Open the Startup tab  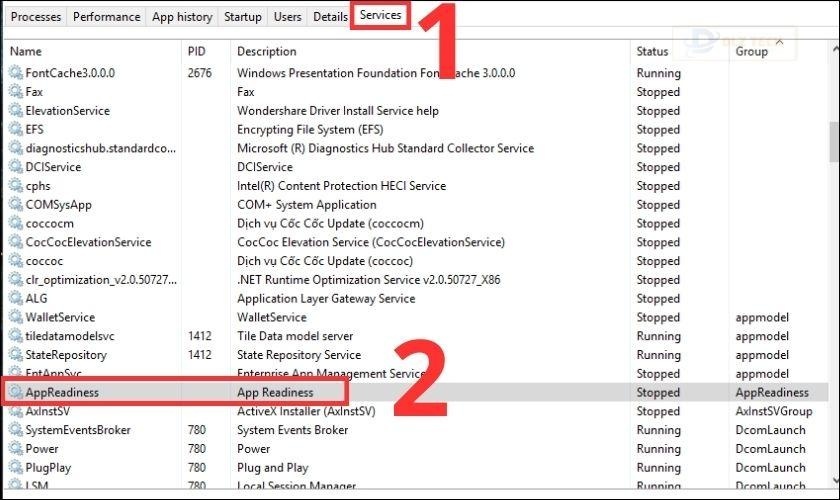point(243,17)
